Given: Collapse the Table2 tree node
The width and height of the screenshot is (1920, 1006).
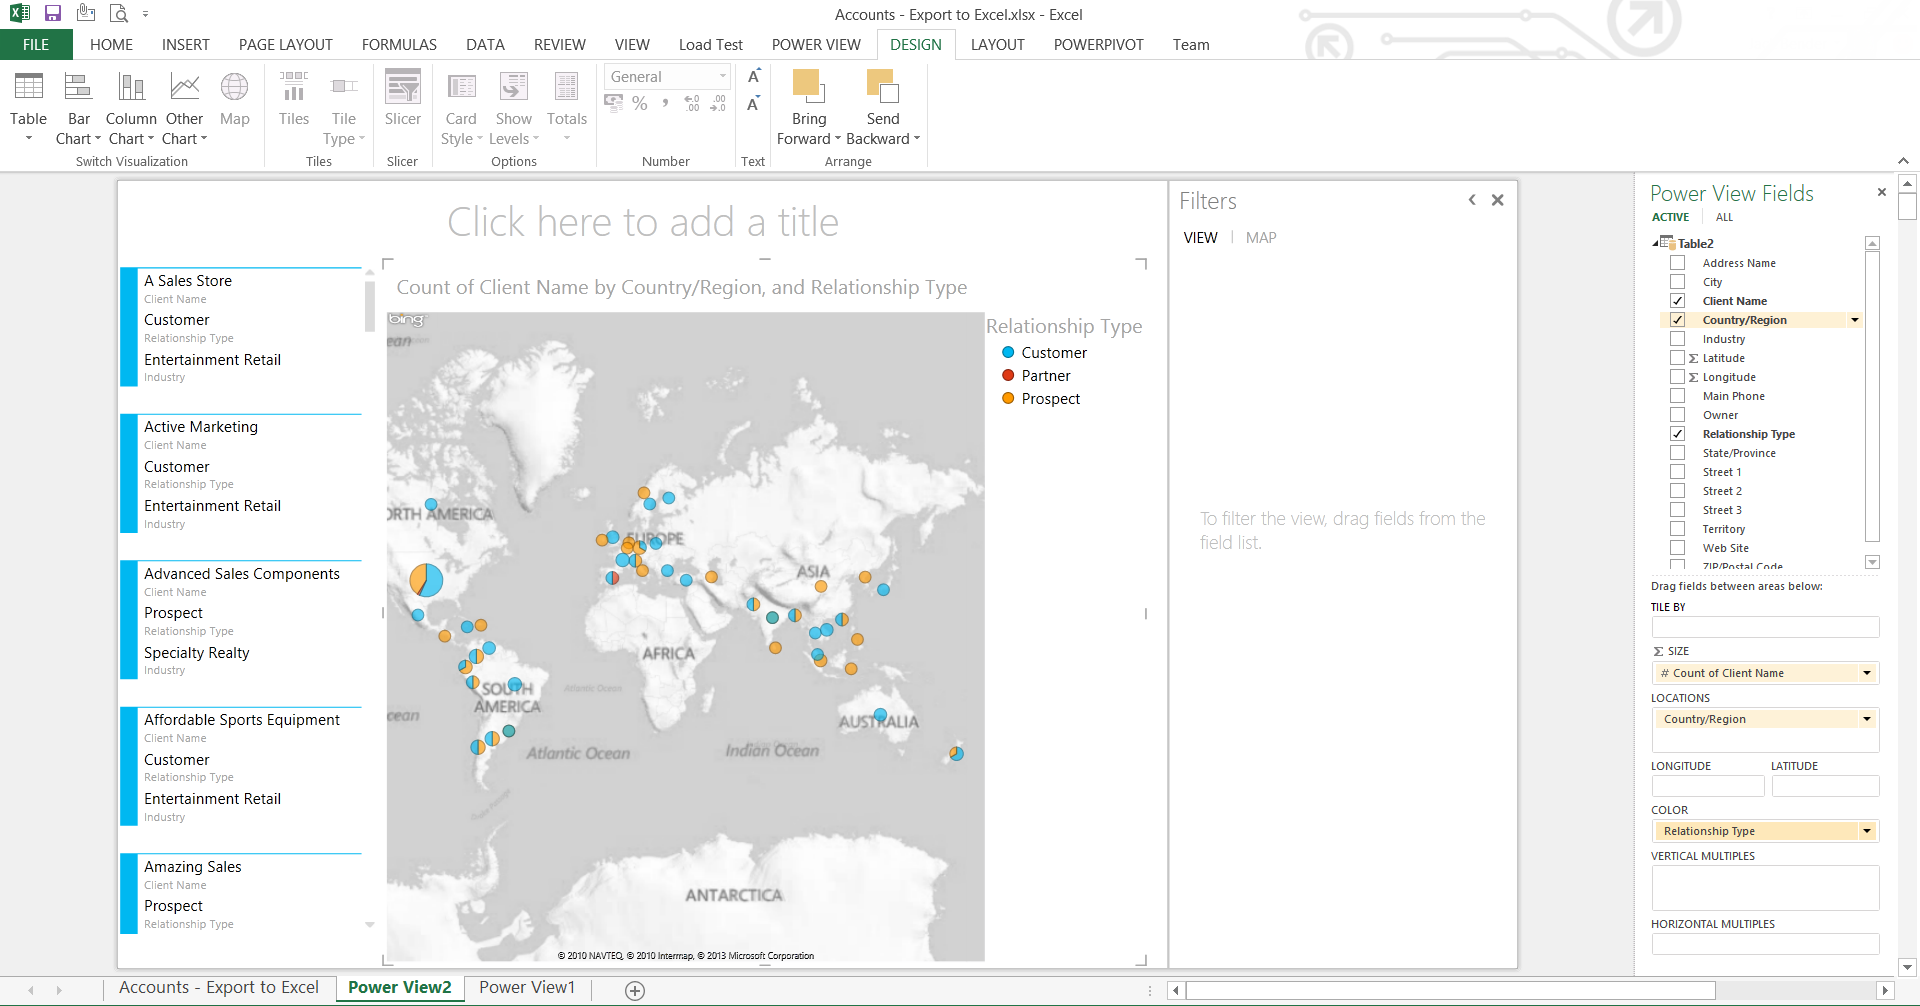Looking at the screenshot, I should (1655, 243).
